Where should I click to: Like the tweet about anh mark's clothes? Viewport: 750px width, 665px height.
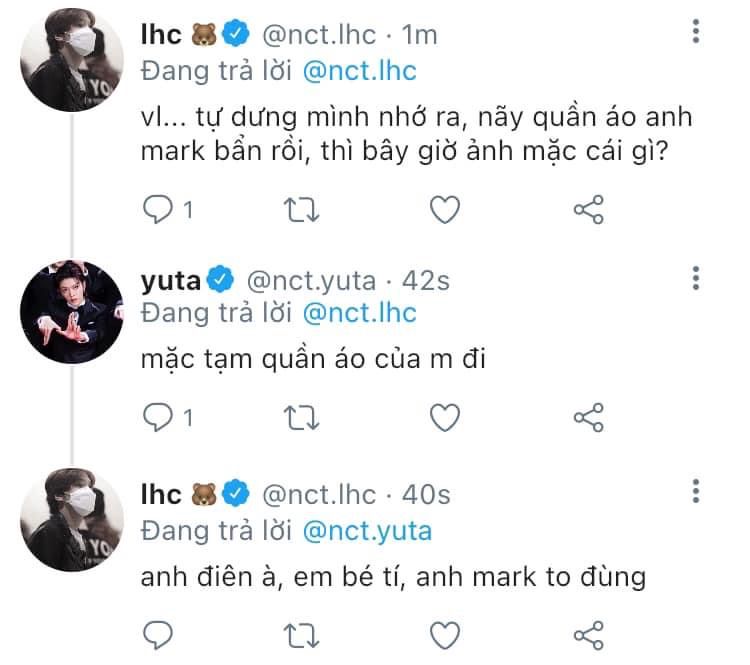click(x=443, y=210)
